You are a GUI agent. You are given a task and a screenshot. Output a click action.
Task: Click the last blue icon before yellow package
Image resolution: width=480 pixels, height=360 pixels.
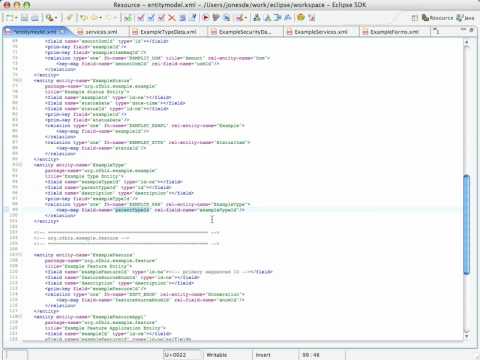tap(288, 18)
